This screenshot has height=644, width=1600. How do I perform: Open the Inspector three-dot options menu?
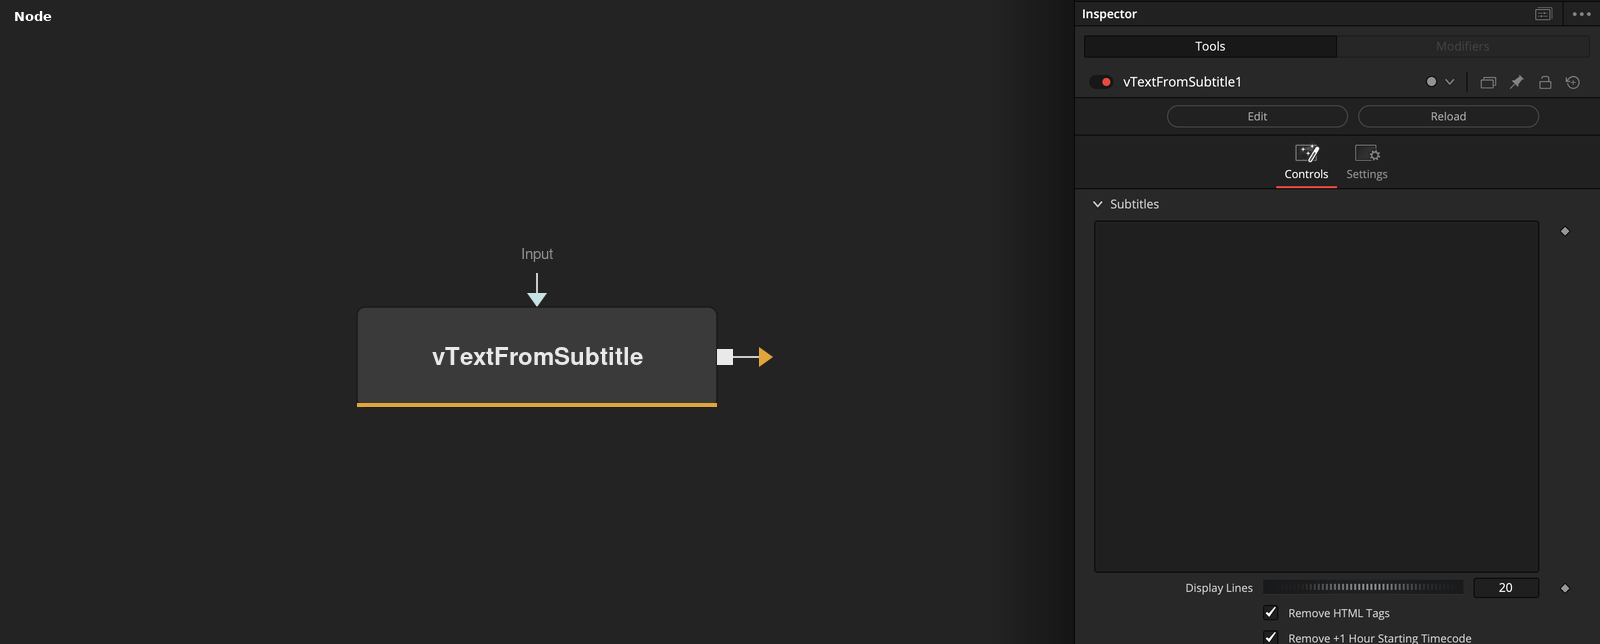click(x=1581, y=14)
